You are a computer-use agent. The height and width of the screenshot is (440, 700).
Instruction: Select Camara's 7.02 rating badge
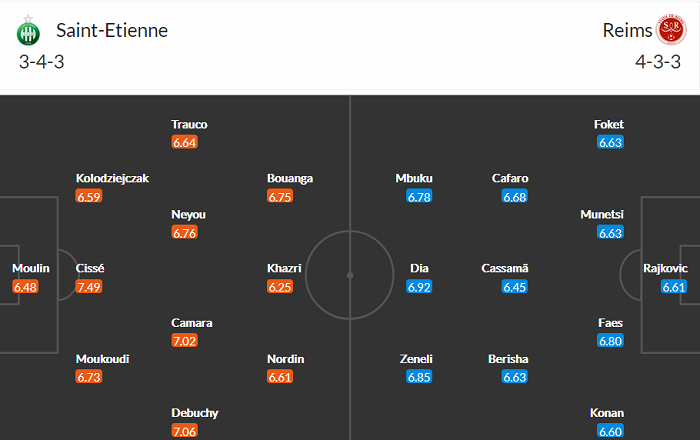(x=185, y=341)
